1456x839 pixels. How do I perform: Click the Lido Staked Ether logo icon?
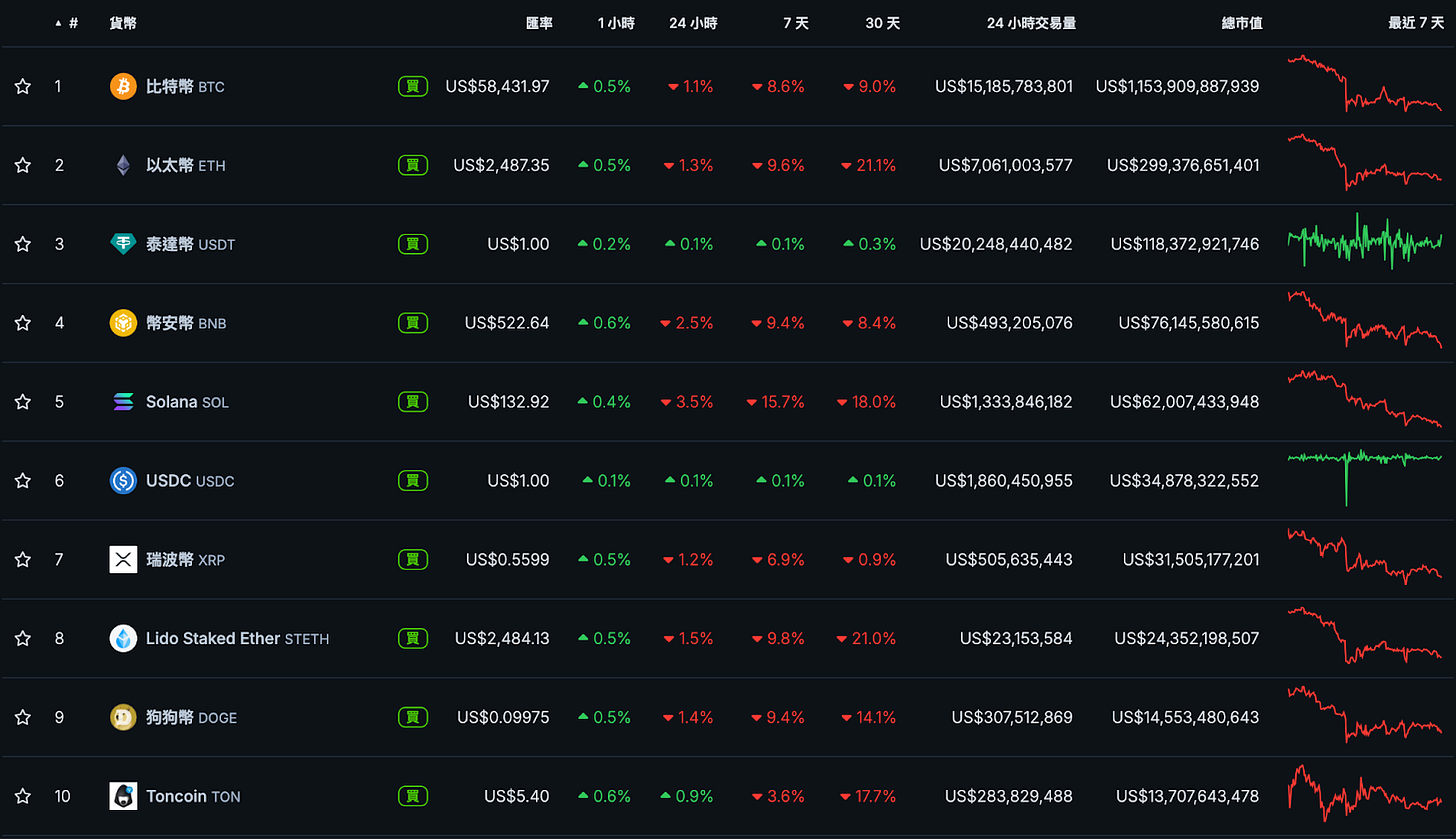click(123, 638)
